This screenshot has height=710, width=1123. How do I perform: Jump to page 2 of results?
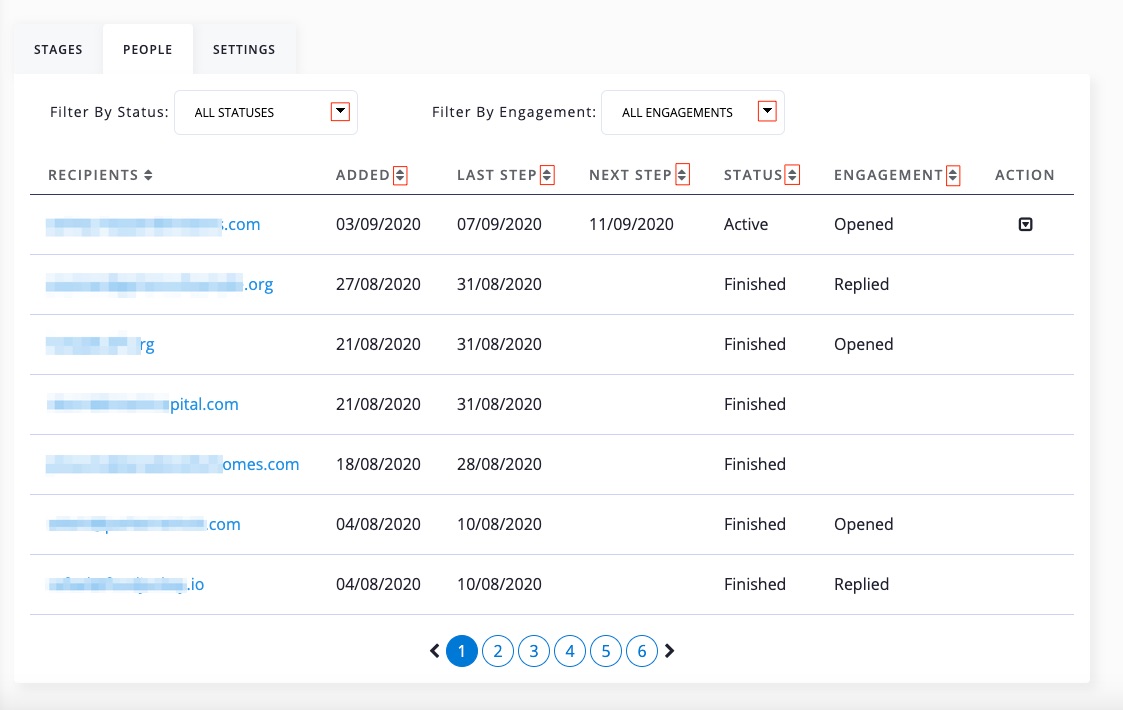tap(497, 652)
